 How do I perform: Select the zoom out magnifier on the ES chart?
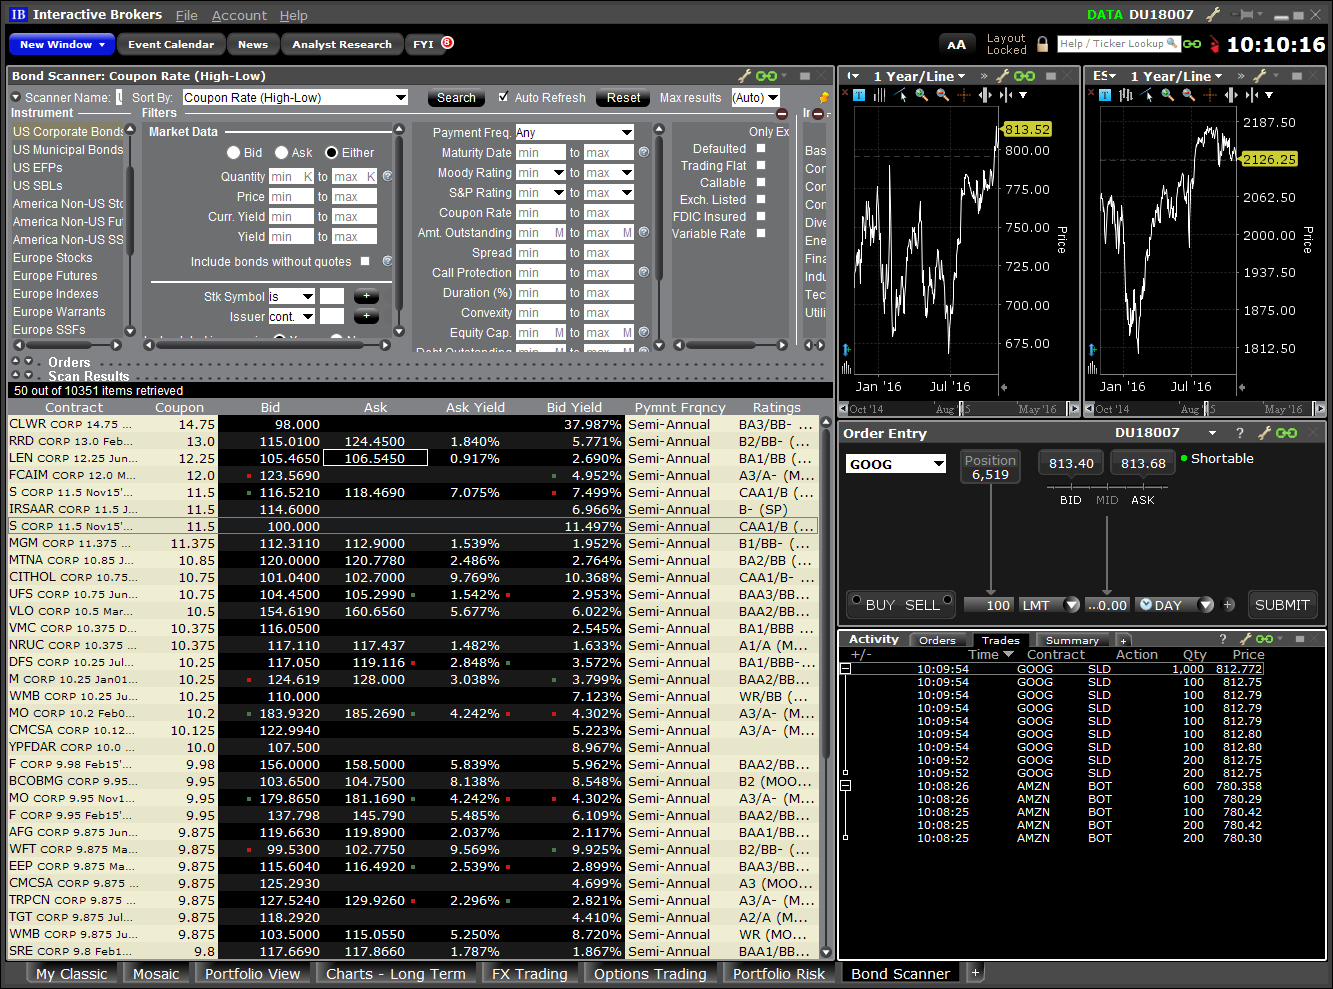(1189, 95)
